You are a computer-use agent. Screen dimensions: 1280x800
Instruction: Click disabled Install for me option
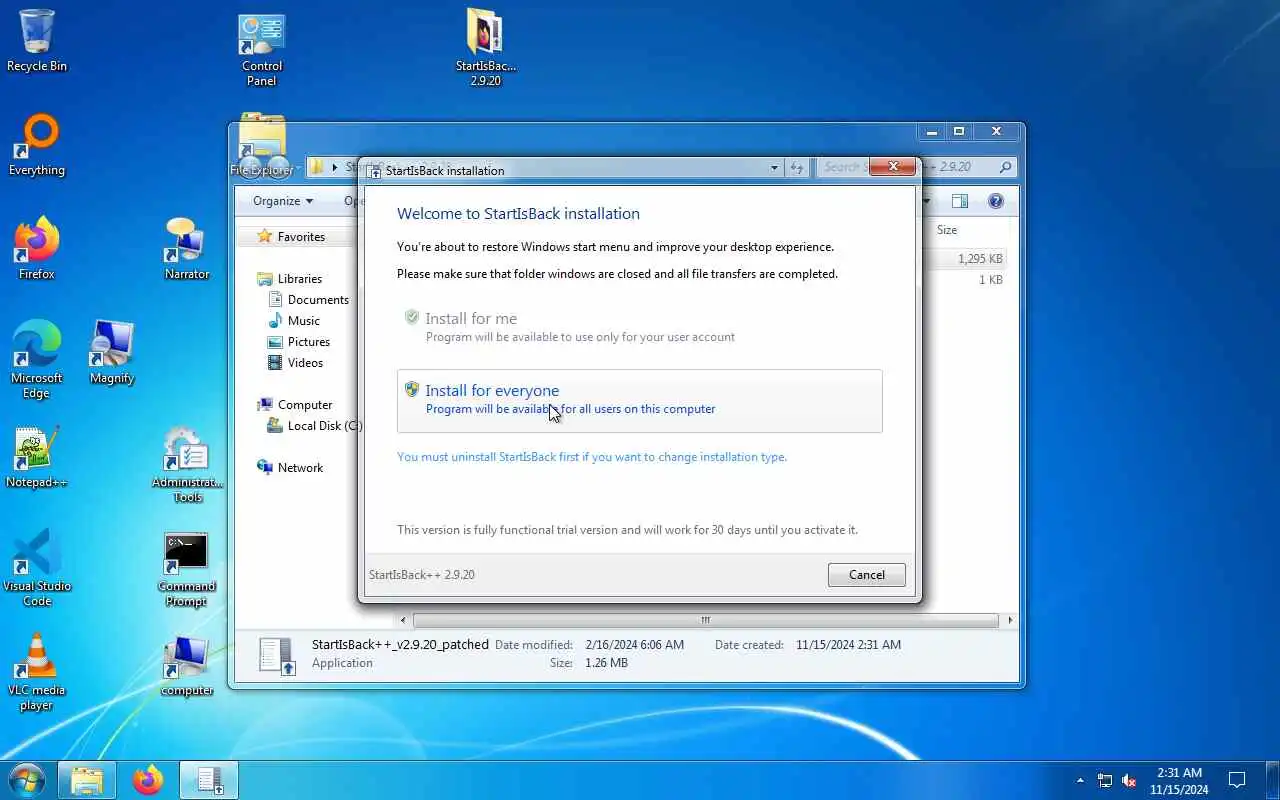point(639,327)
